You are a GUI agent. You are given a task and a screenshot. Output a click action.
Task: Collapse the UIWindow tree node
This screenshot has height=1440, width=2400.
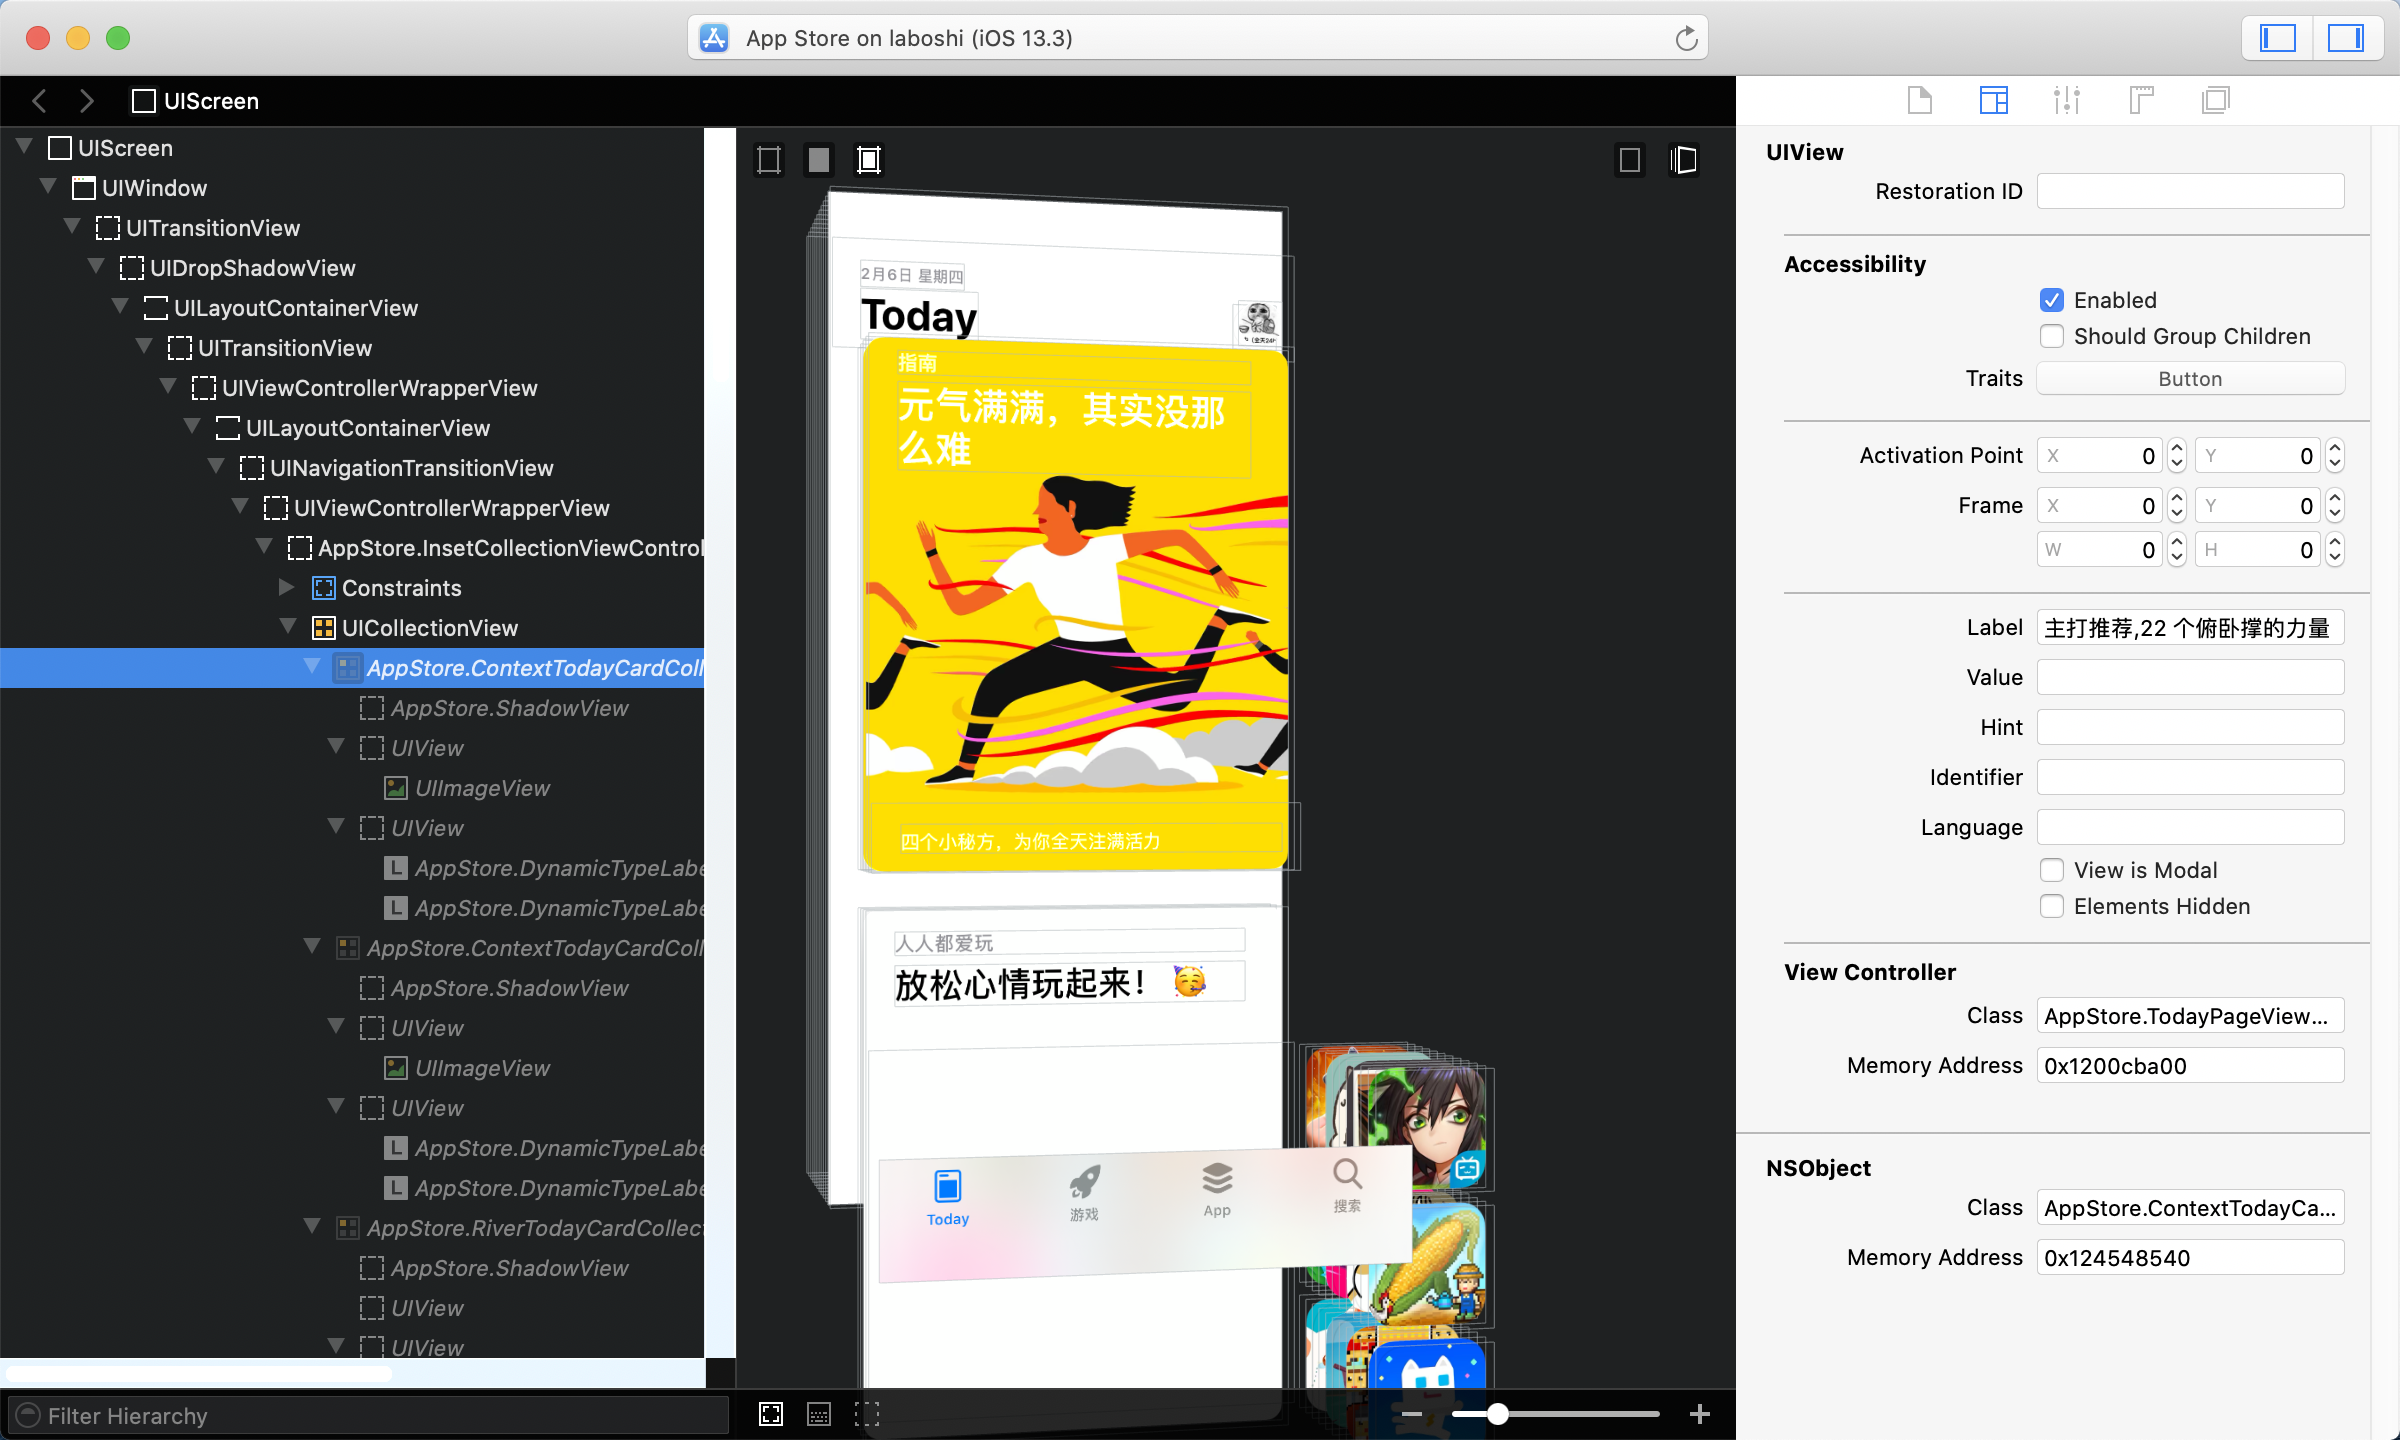pyautogui.click(x=48, y=187)
